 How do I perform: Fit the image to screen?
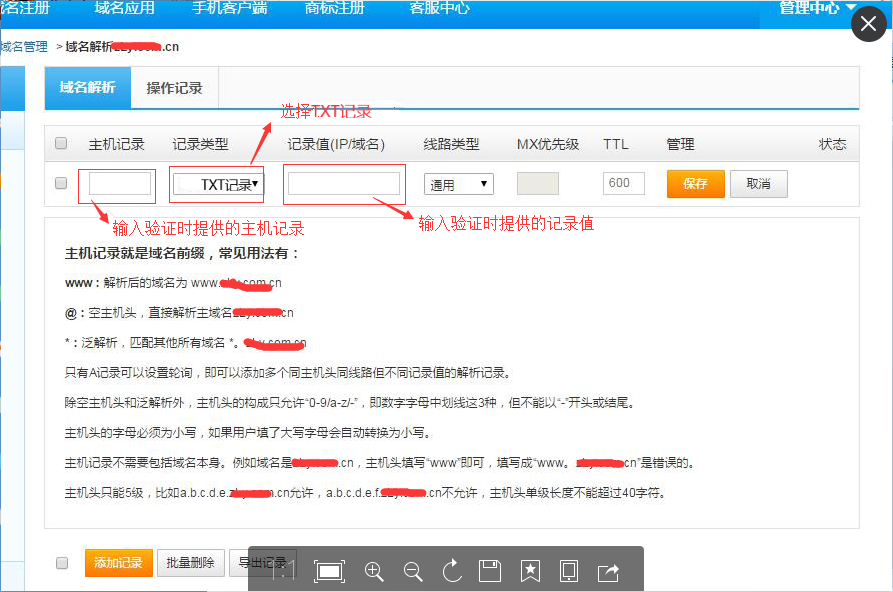point(329,571)
